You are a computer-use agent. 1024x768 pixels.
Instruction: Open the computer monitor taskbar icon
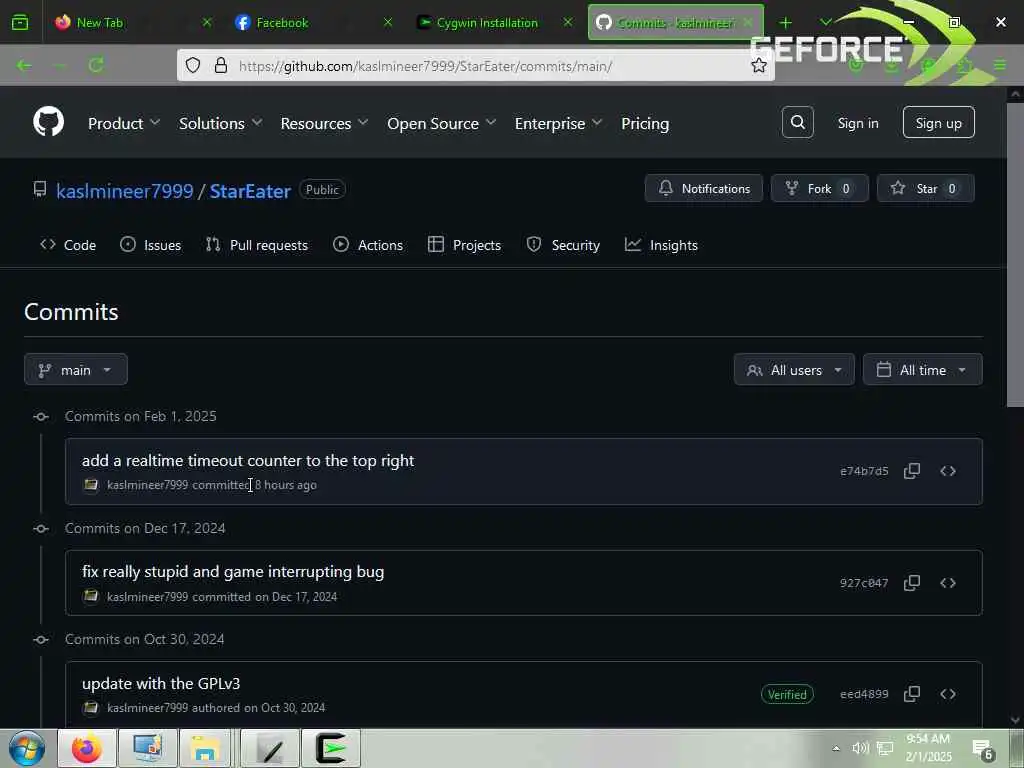point(148,748)
